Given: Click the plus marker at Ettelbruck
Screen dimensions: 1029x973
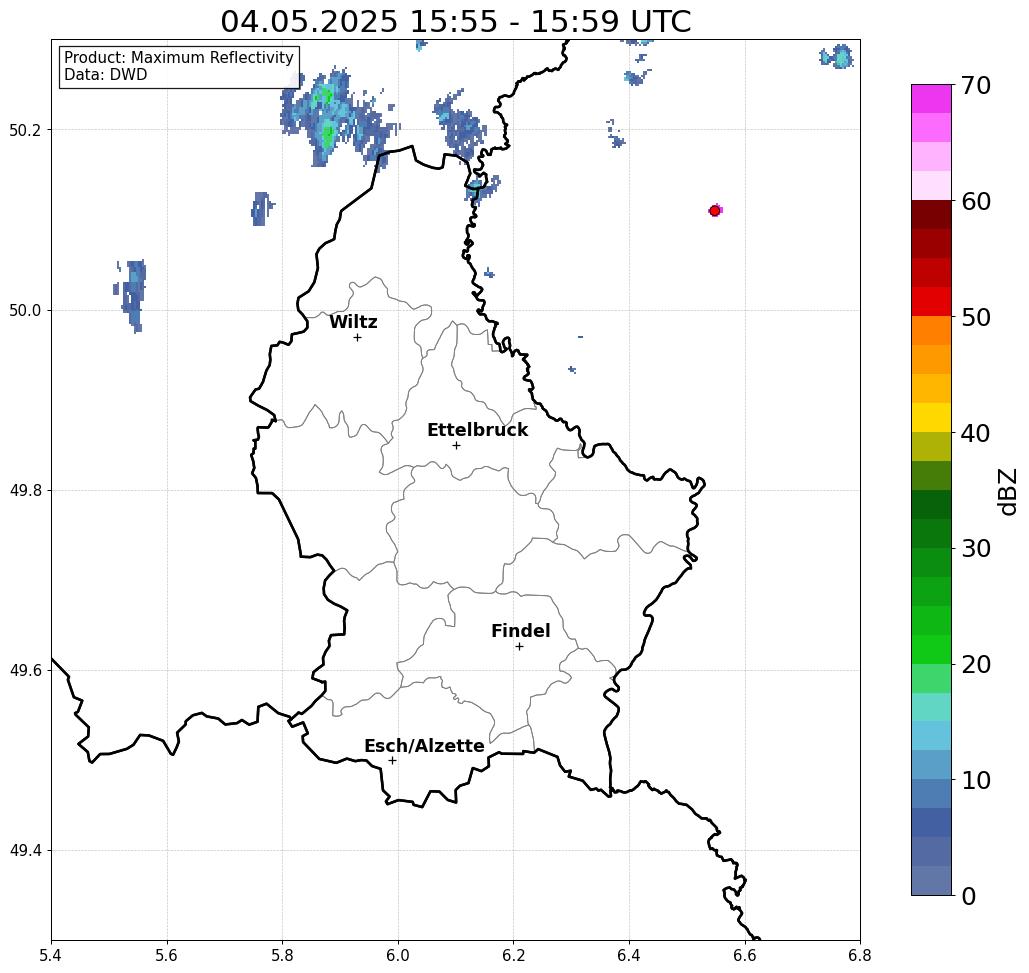Looking at the screenshot, I should [457, 445].
